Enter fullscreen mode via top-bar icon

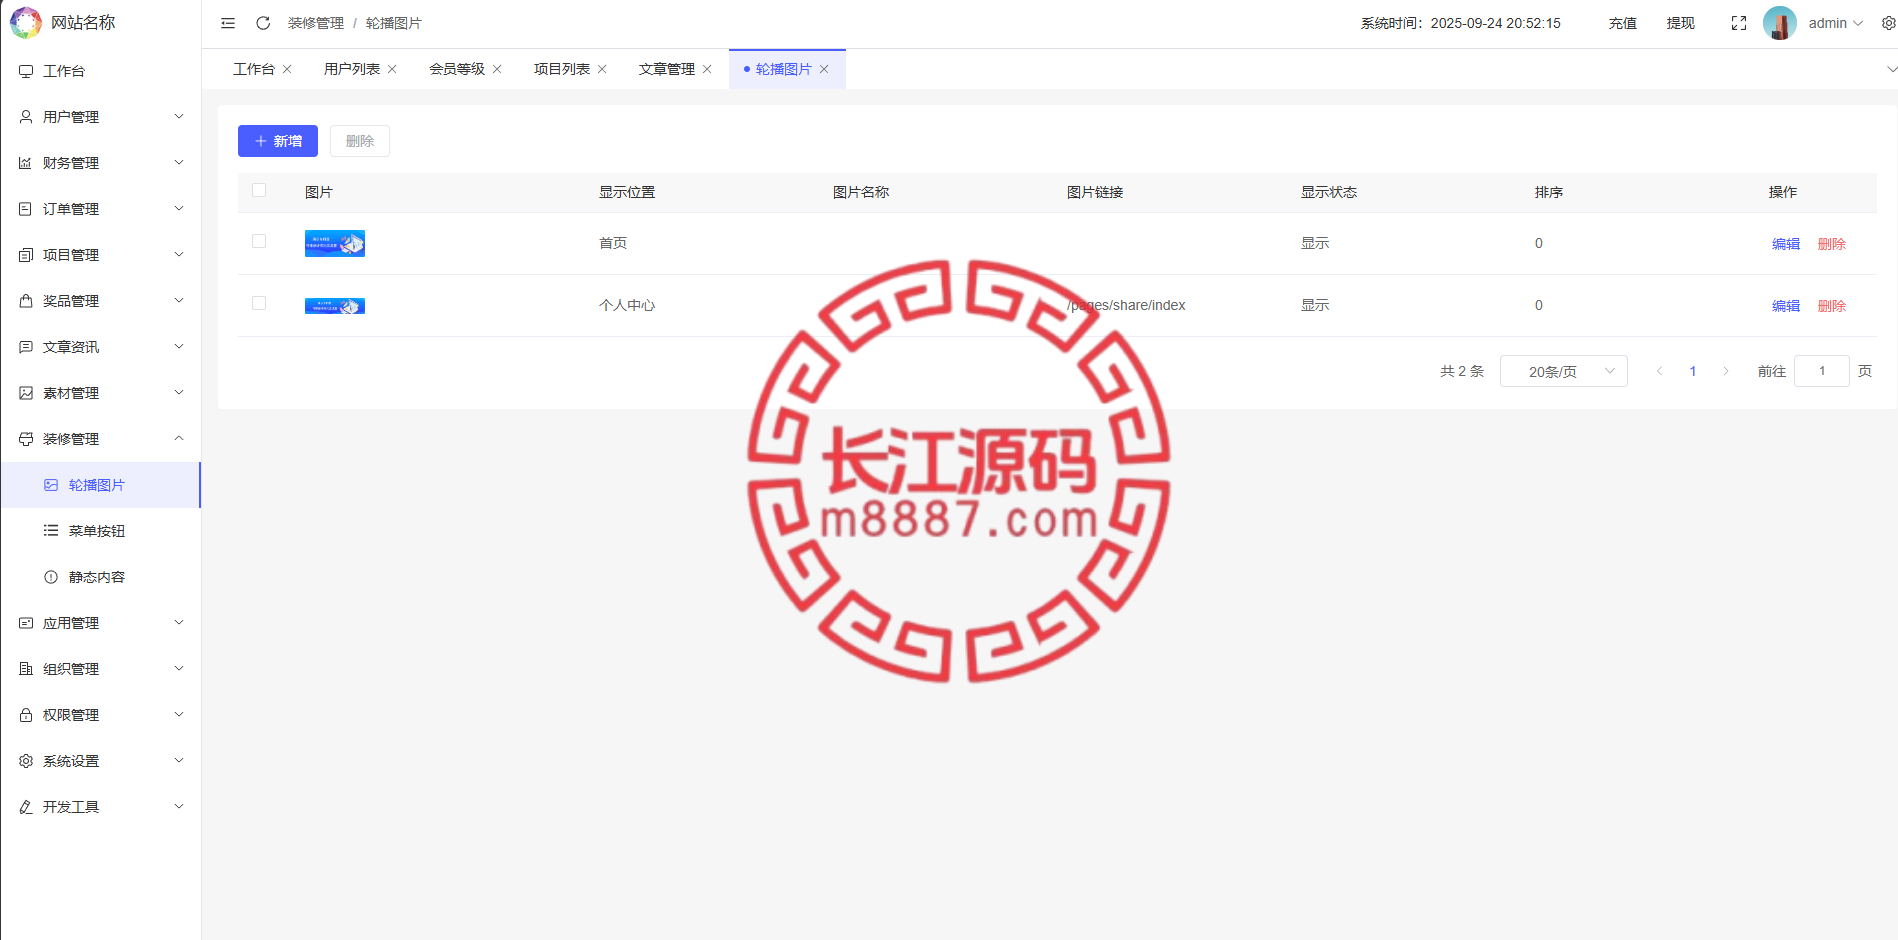click(x=1739, y=23)
